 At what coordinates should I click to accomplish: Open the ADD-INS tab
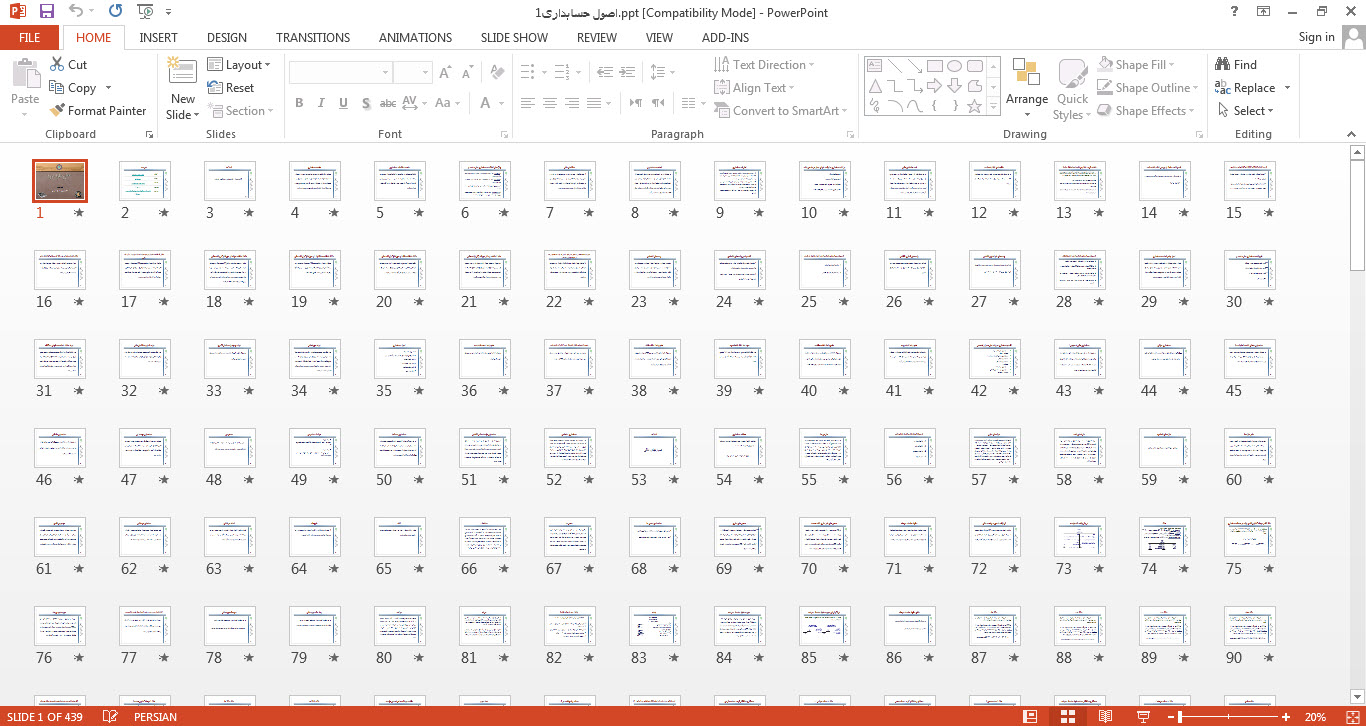(725, 37)
